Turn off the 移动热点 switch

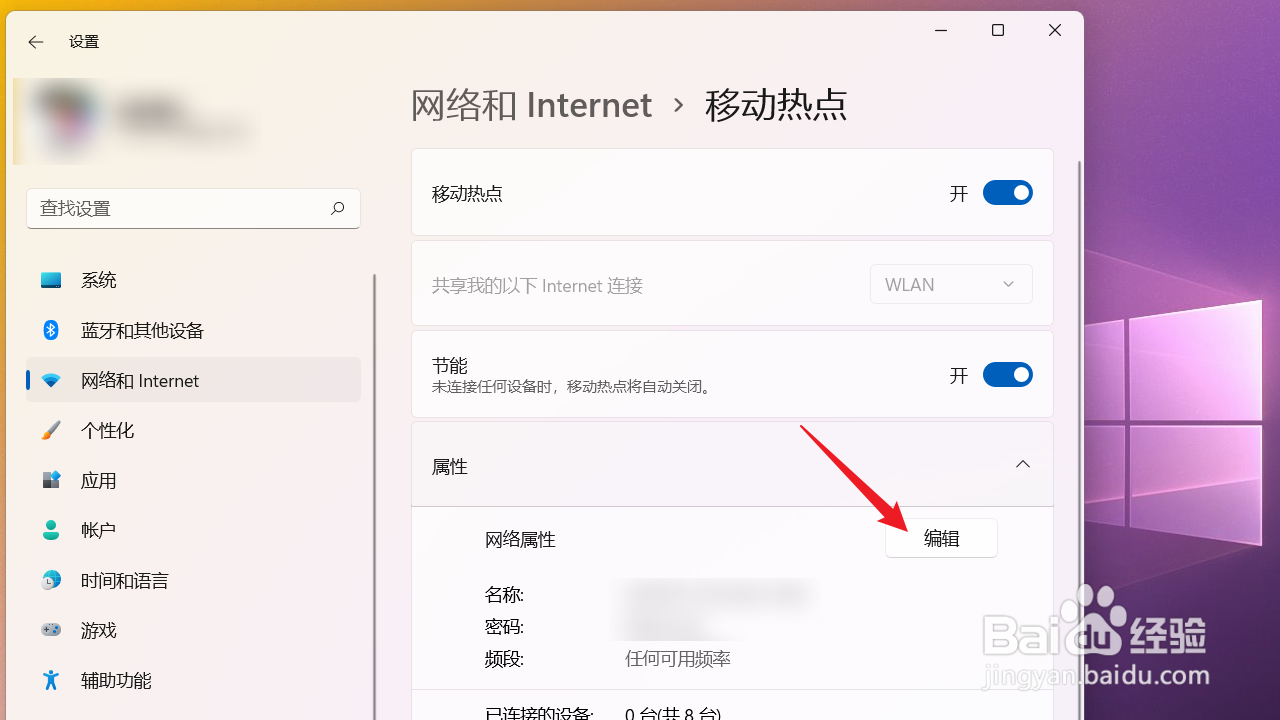coord(1007,192)
